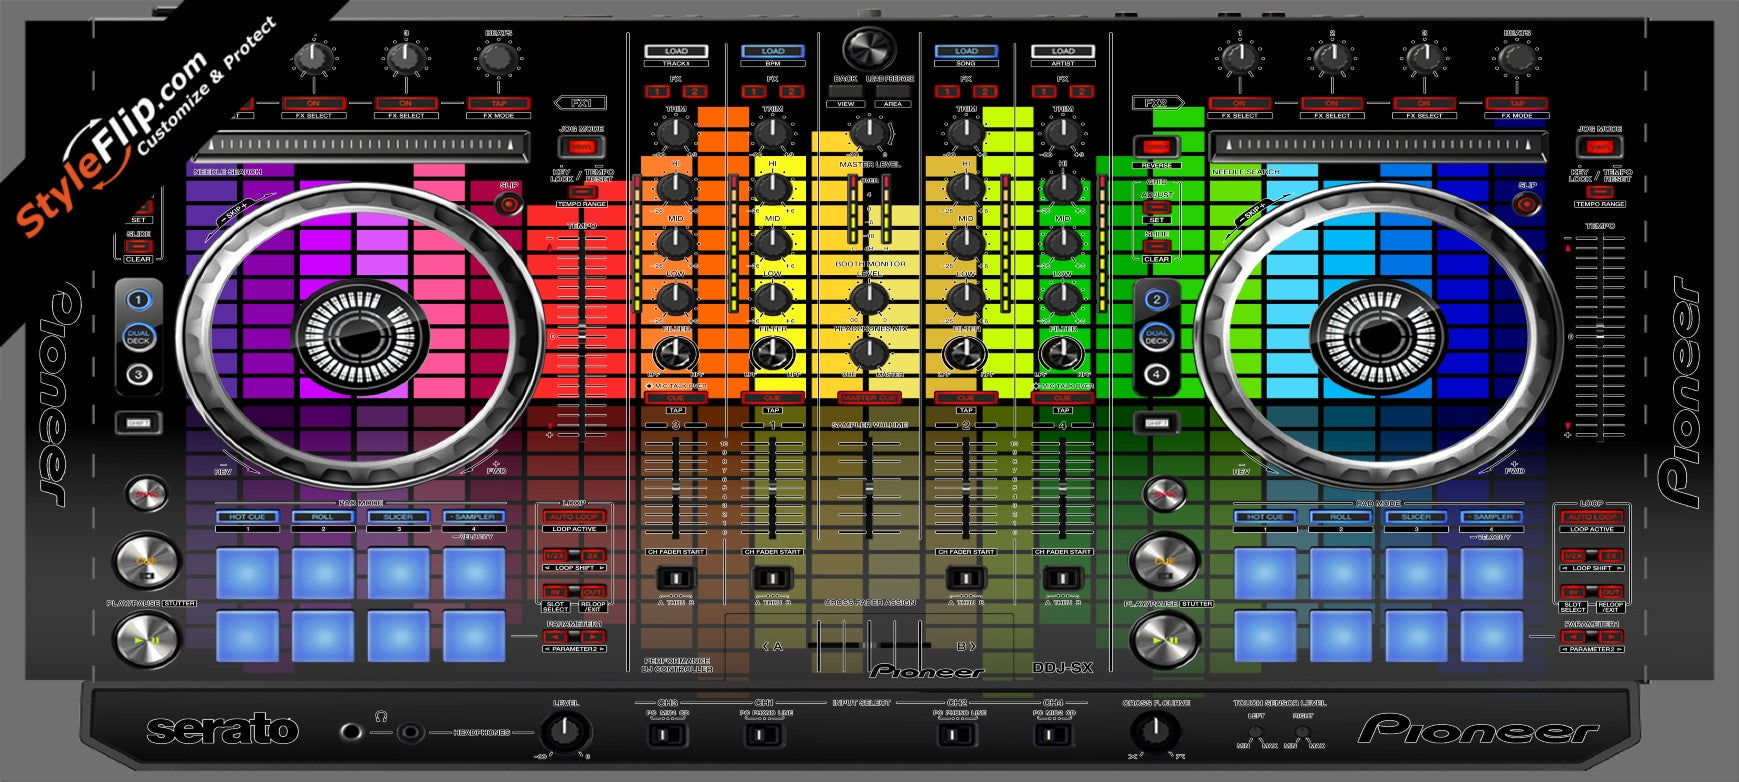Screen dimensions: 1739x782
Task: Click LOAD button above SONG label
Action: (966, 51)
